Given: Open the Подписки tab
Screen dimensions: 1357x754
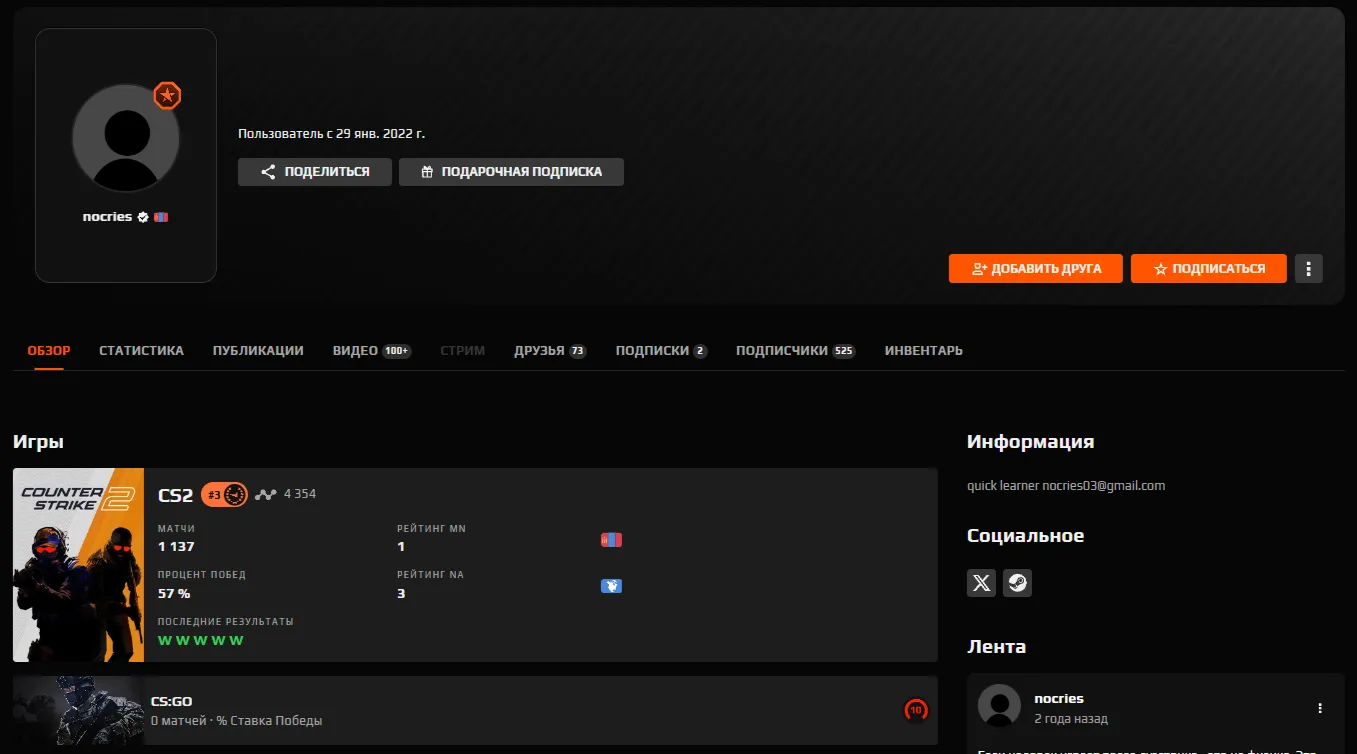Looking at the screenshot, I should (661, 351).
